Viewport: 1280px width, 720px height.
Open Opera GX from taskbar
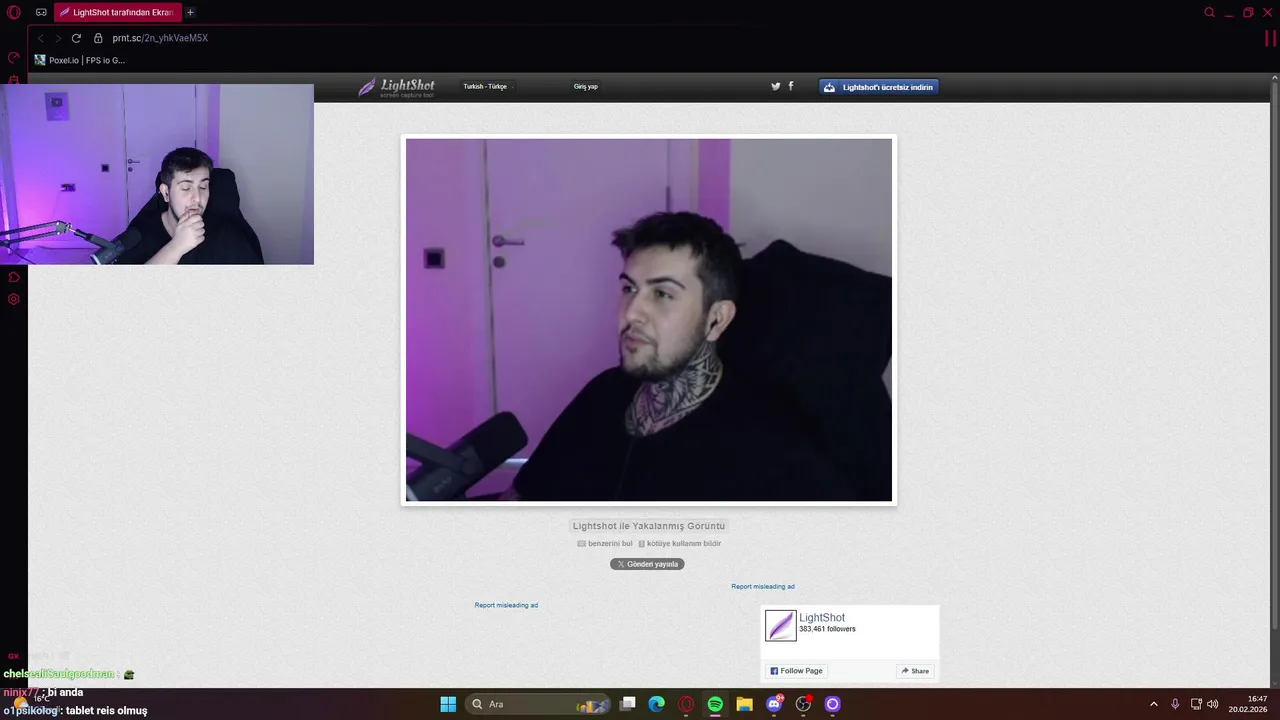click(686, 704)
